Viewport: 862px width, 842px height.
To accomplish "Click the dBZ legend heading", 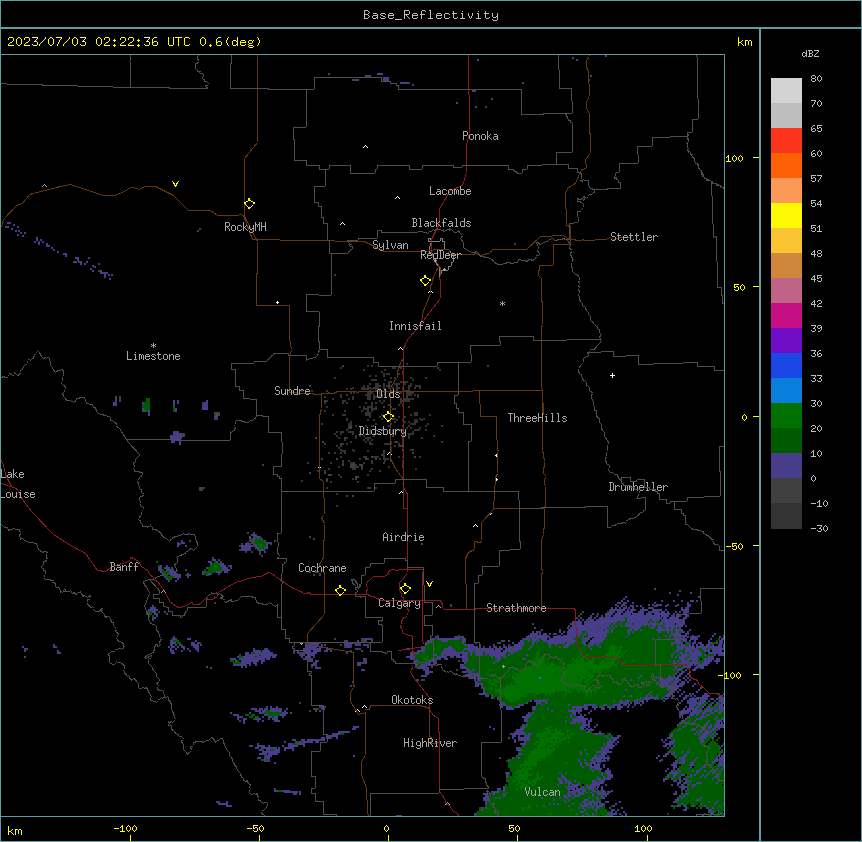I will tap(810, 53).
